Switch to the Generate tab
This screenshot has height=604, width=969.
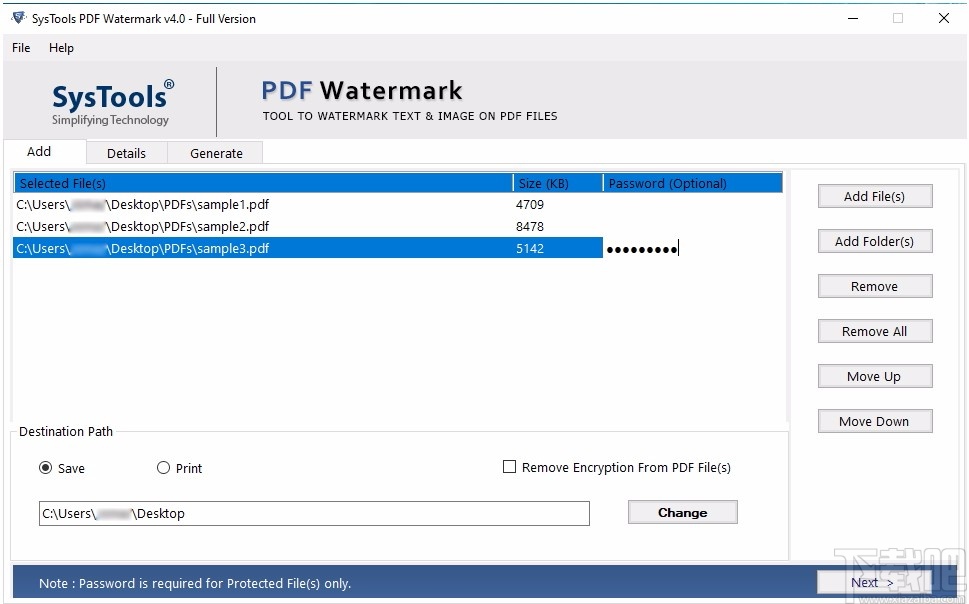215,153
